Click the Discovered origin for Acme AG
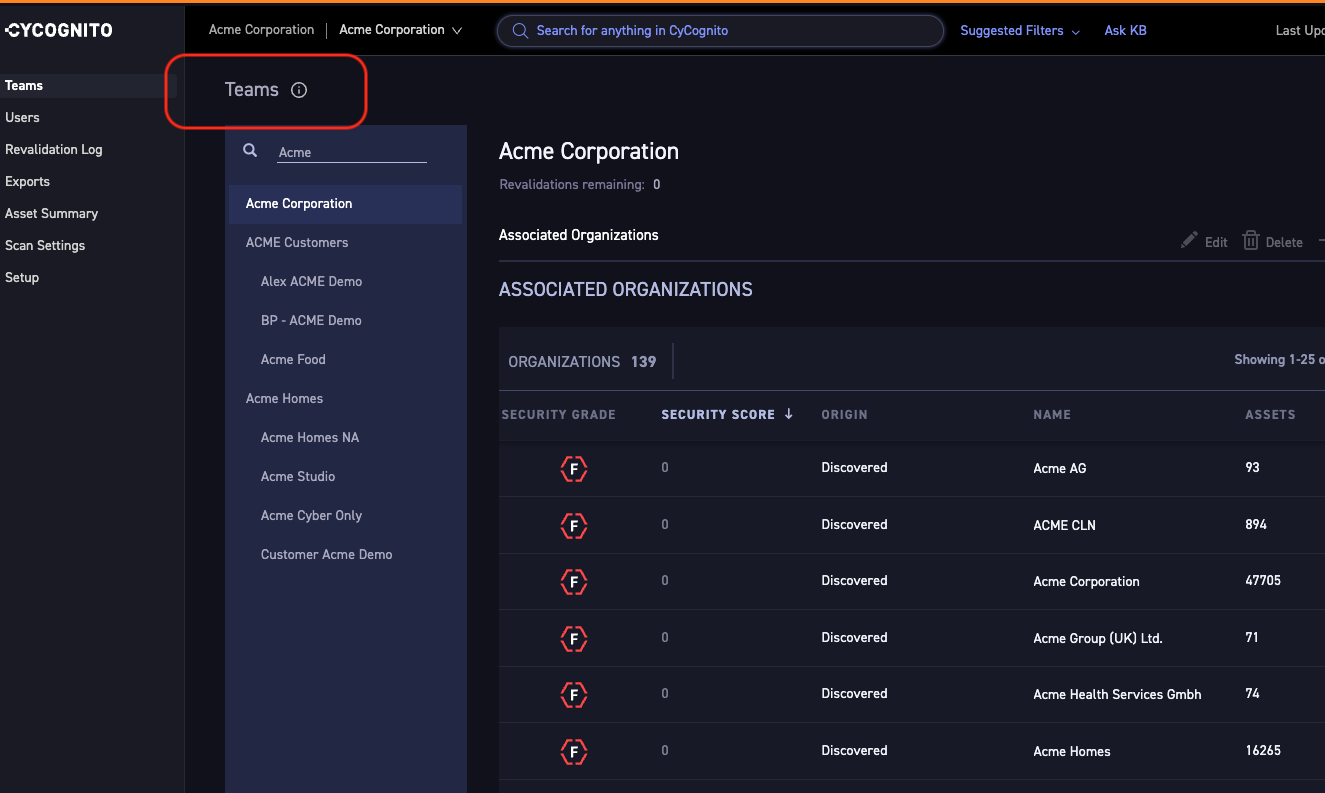This screenshot has height=793, width=1325. pyautogui.click(x=854, y=468)
